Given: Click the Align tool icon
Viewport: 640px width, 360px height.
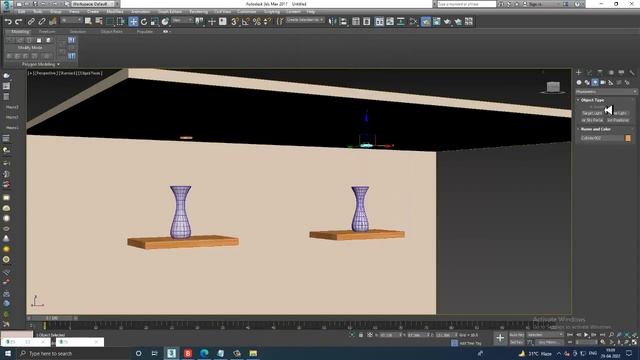Looking at the screenshot, I should pyautogui.click(x=343, y=22).
